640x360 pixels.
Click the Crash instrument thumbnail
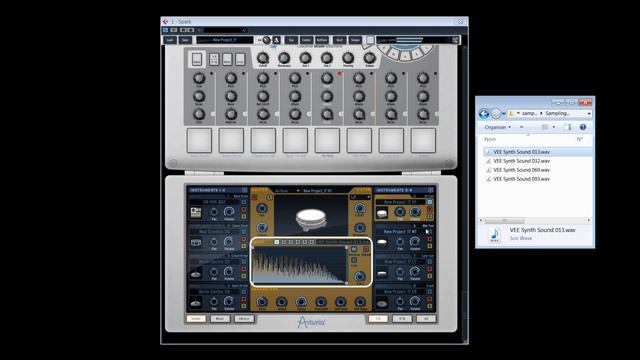tap(382, 303)
